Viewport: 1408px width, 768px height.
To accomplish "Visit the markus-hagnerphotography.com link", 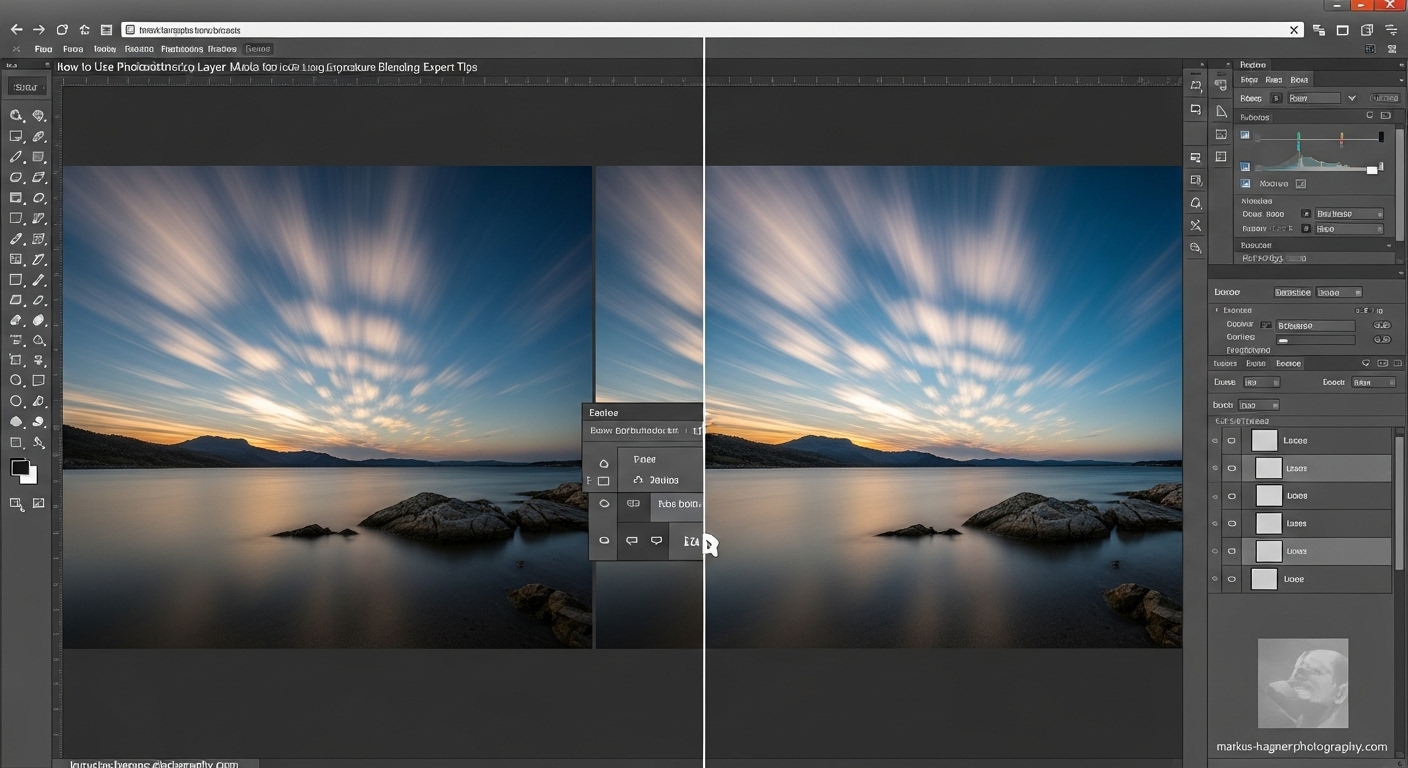I will pyautogui.click(x=1303, y=746).
